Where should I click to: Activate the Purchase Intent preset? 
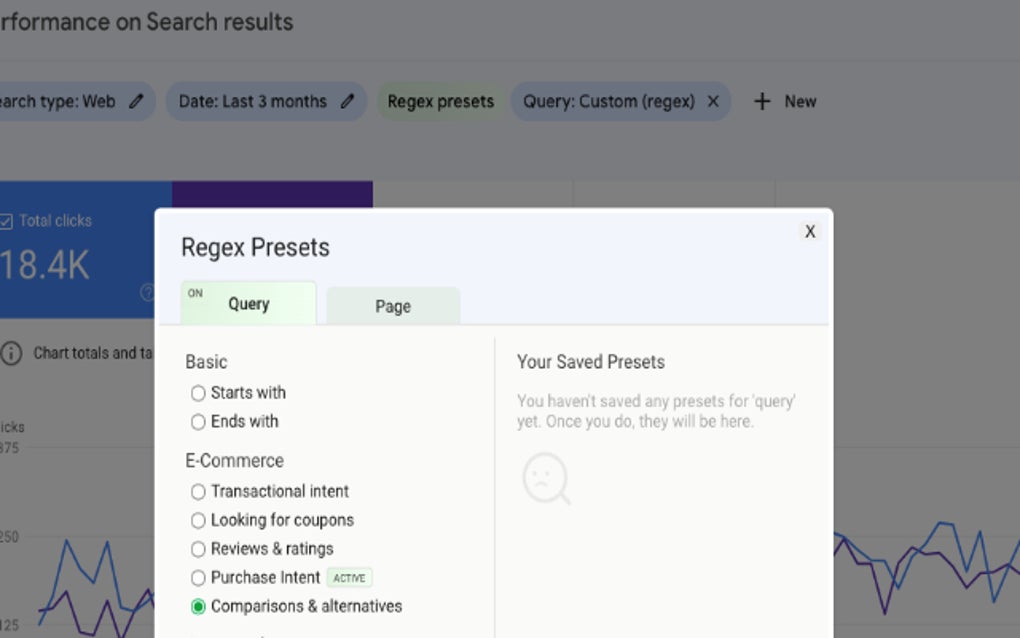[198, 577]
